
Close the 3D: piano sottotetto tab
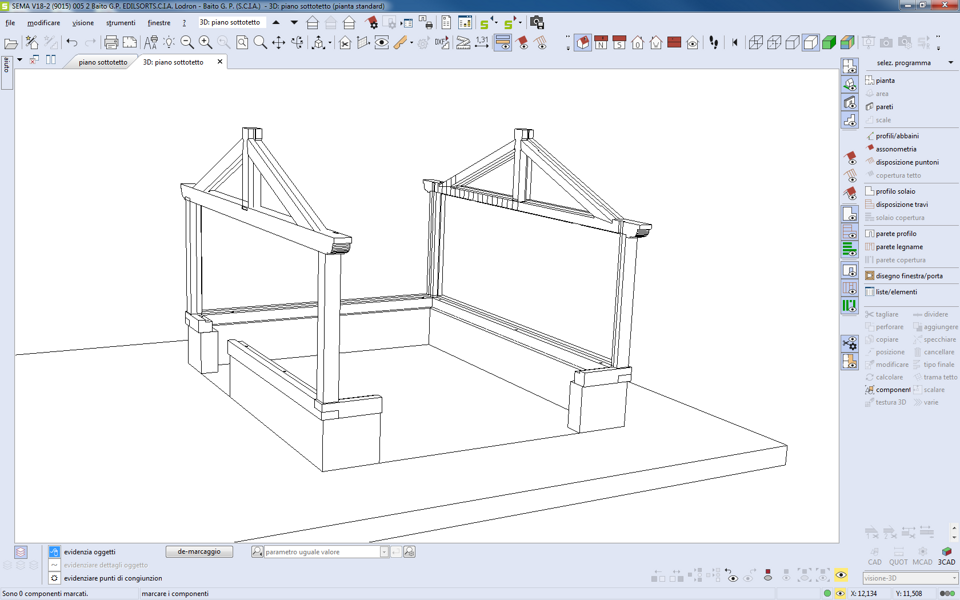pyautogui.click(x=220, y=62)
